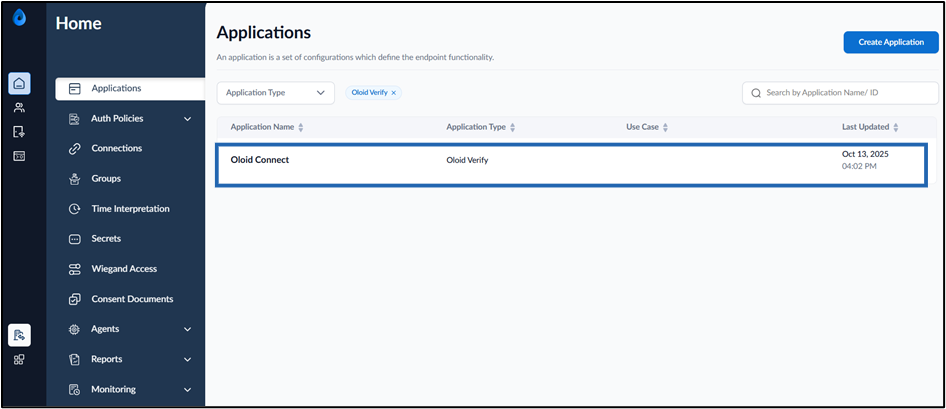Screen dimensions: 946x409
Task: Sort by Use Case column arrows
Action: pos(665,127)
